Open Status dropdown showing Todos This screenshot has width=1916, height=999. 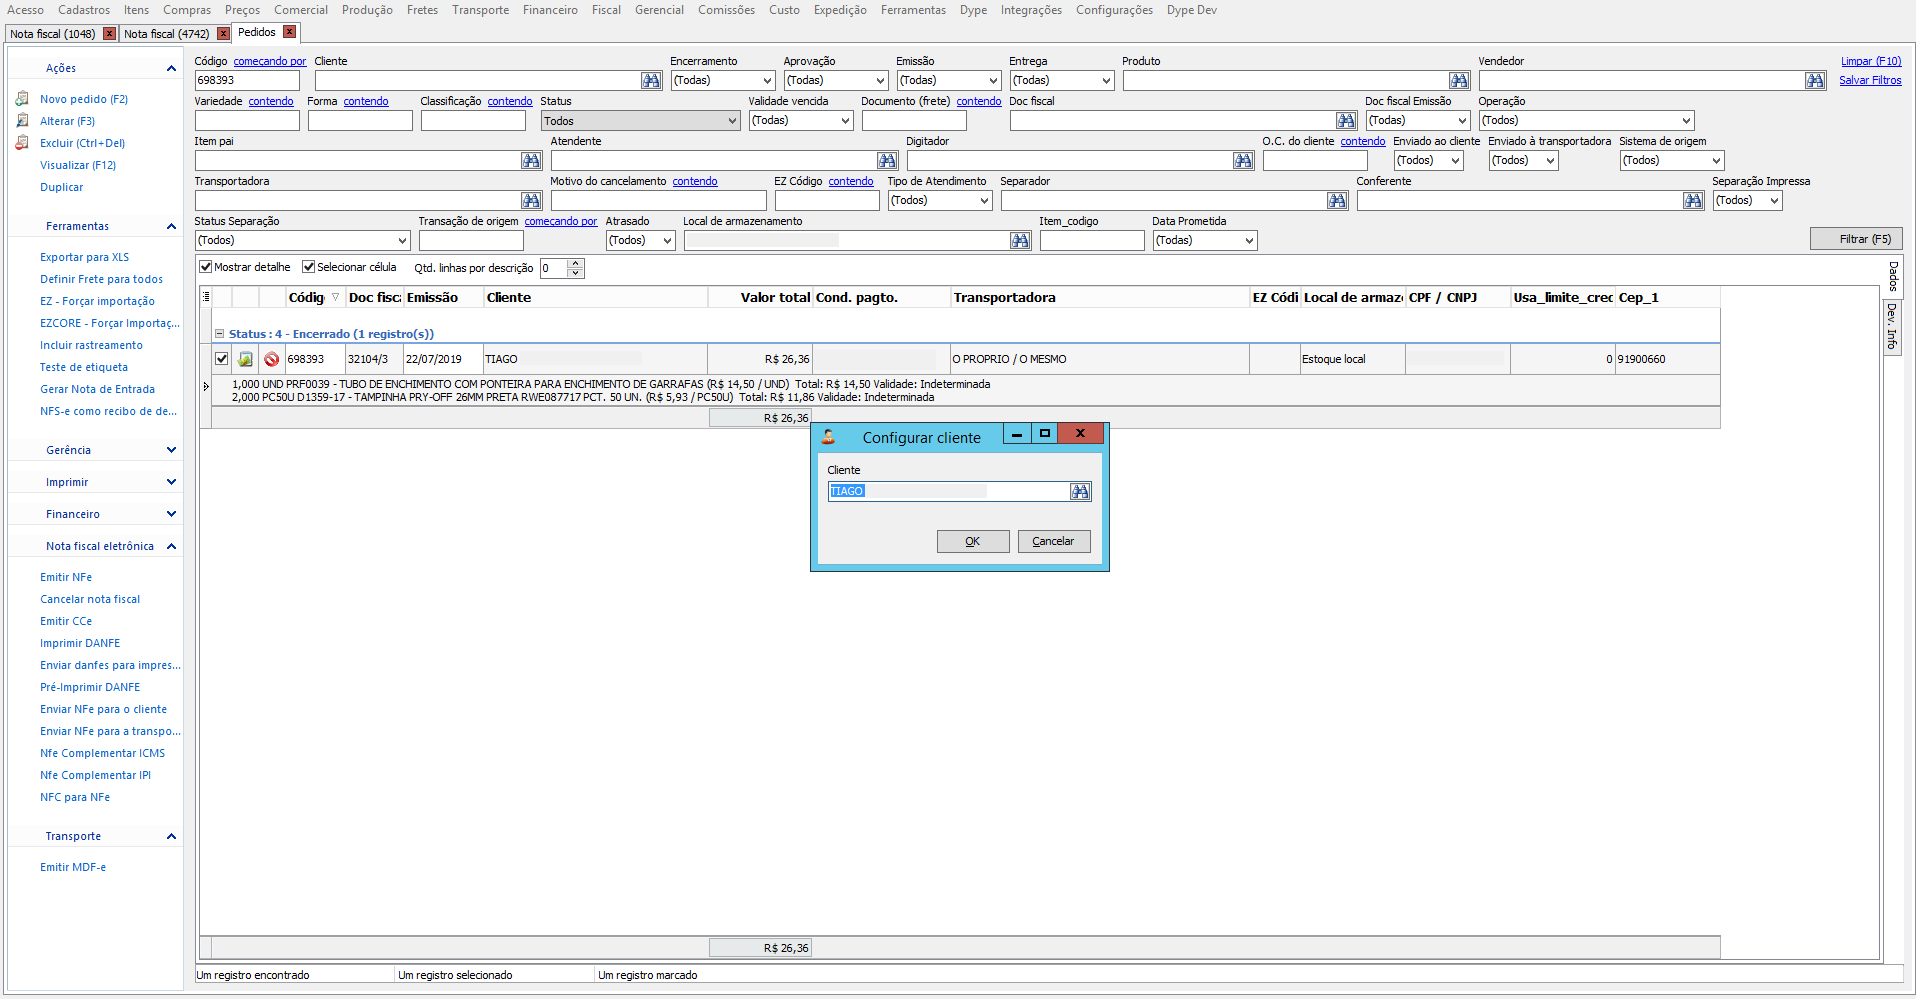(732, 121)
